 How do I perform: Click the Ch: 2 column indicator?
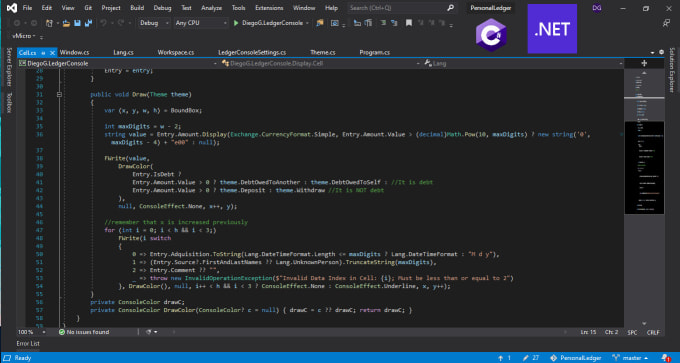(x=611, y=332)
